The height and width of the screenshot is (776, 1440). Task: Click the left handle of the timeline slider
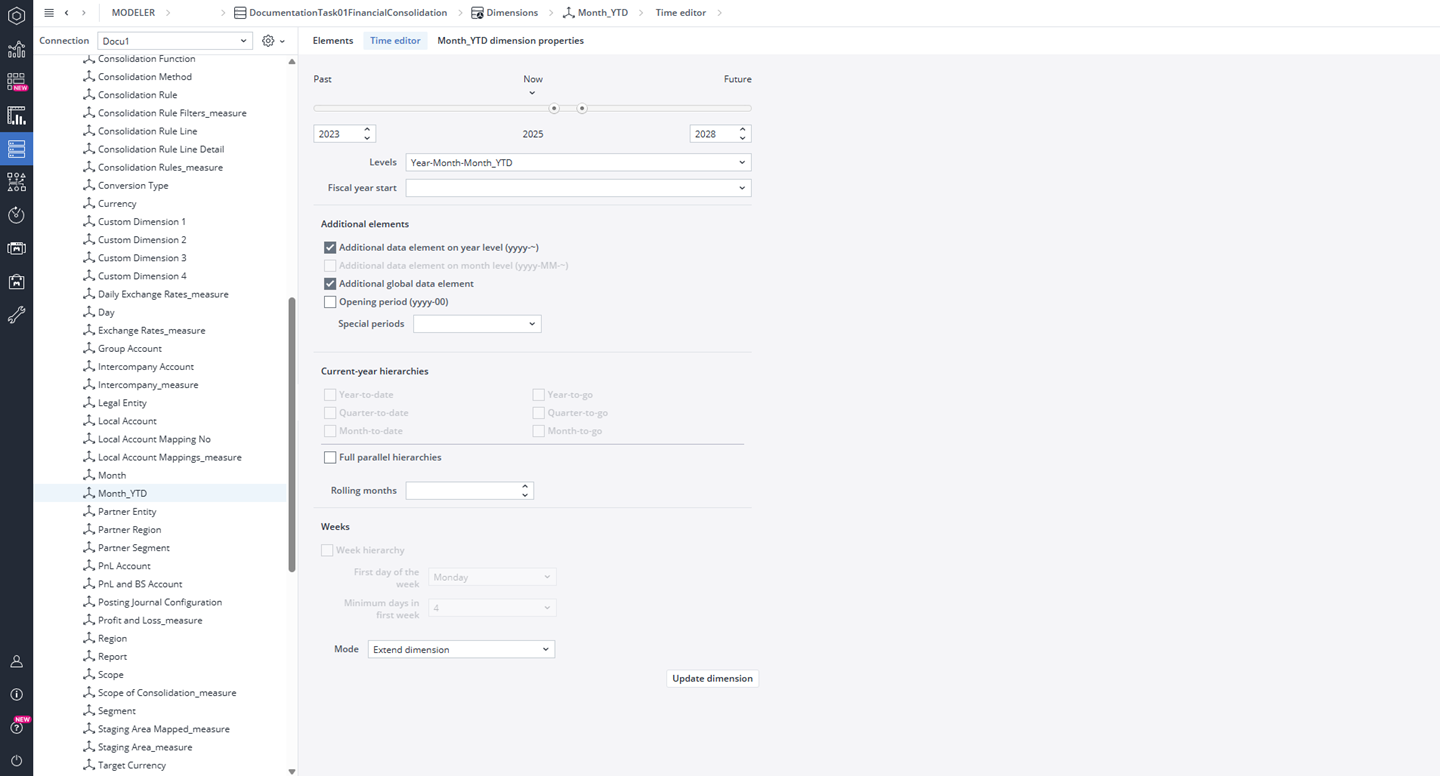(x=554, y=108)
